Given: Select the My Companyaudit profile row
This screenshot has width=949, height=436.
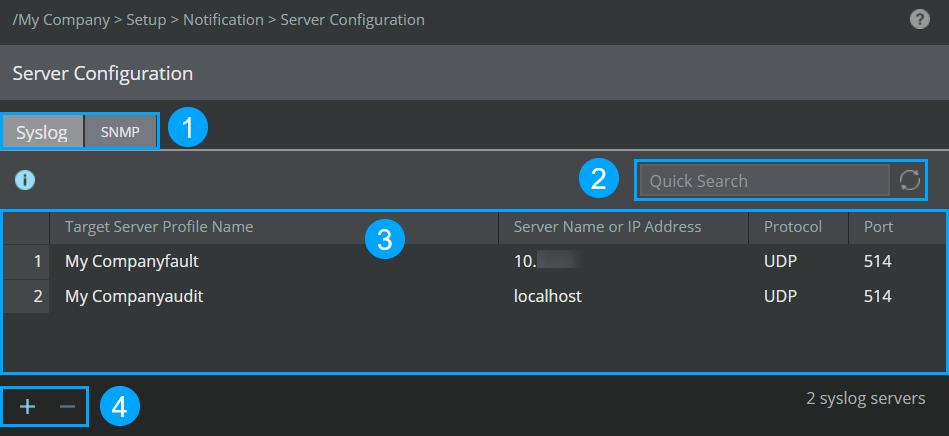Looking at the screenshot, I should 474,296.
